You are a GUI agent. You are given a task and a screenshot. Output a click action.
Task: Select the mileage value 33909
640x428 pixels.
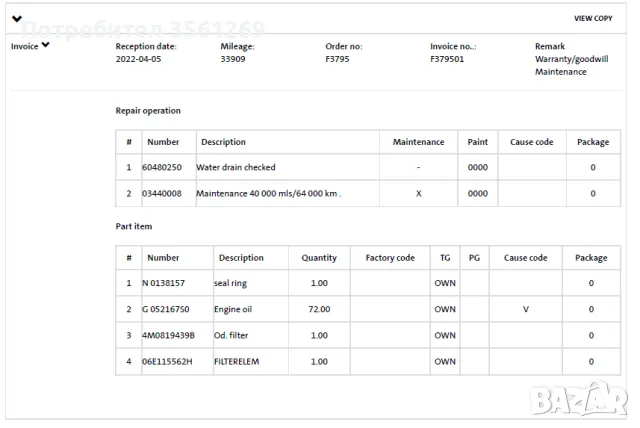[234, 59]
